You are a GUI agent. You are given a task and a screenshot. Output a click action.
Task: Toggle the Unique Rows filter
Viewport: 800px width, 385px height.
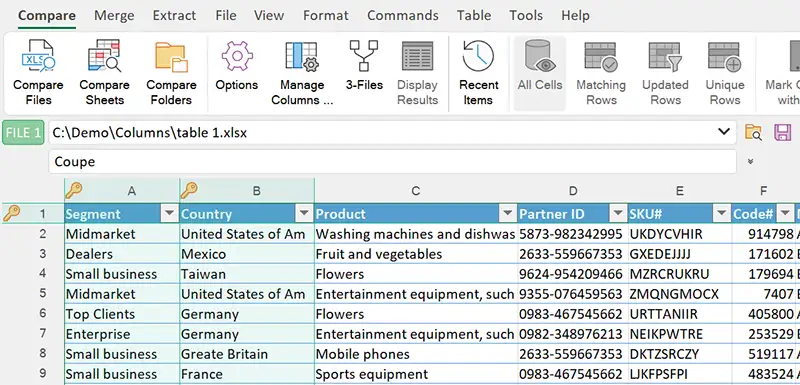coord(724,72)
